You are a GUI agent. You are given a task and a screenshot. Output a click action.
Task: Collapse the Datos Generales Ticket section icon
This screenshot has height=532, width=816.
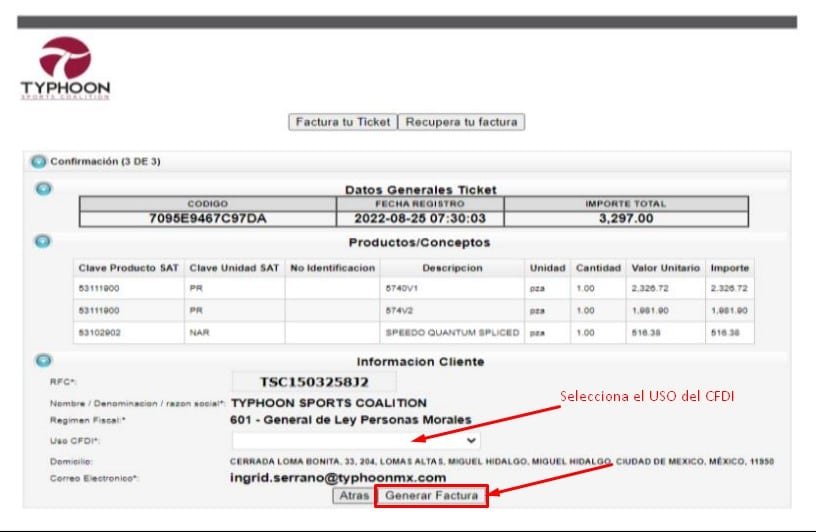pos(44,188)
